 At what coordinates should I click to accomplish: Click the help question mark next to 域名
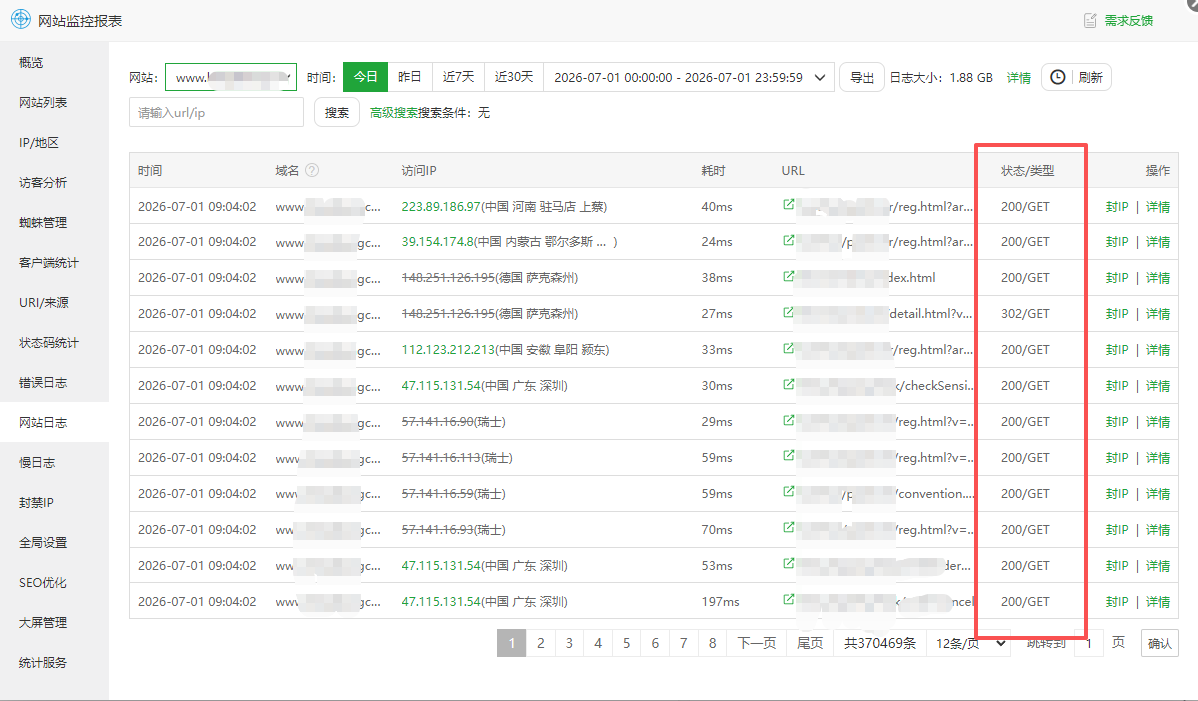312,170
